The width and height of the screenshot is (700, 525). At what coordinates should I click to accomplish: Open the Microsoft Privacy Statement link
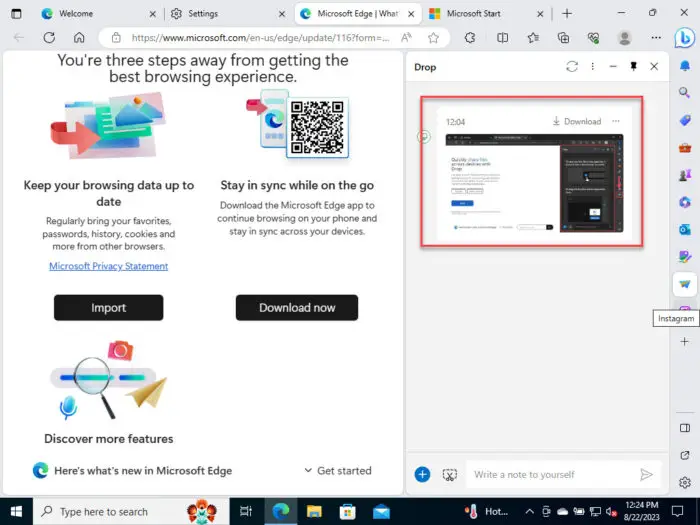point(108,266)
